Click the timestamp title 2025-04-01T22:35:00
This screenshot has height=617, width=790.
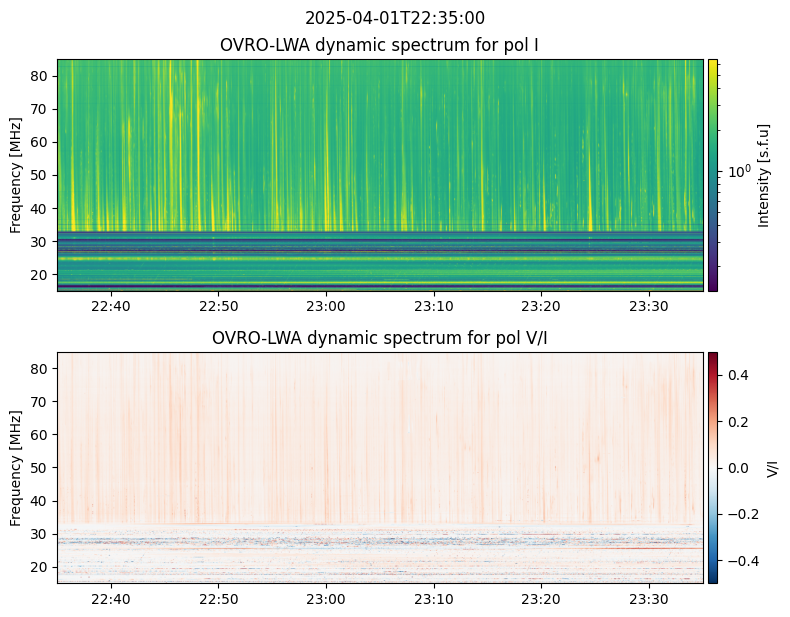tap(394, 18)
